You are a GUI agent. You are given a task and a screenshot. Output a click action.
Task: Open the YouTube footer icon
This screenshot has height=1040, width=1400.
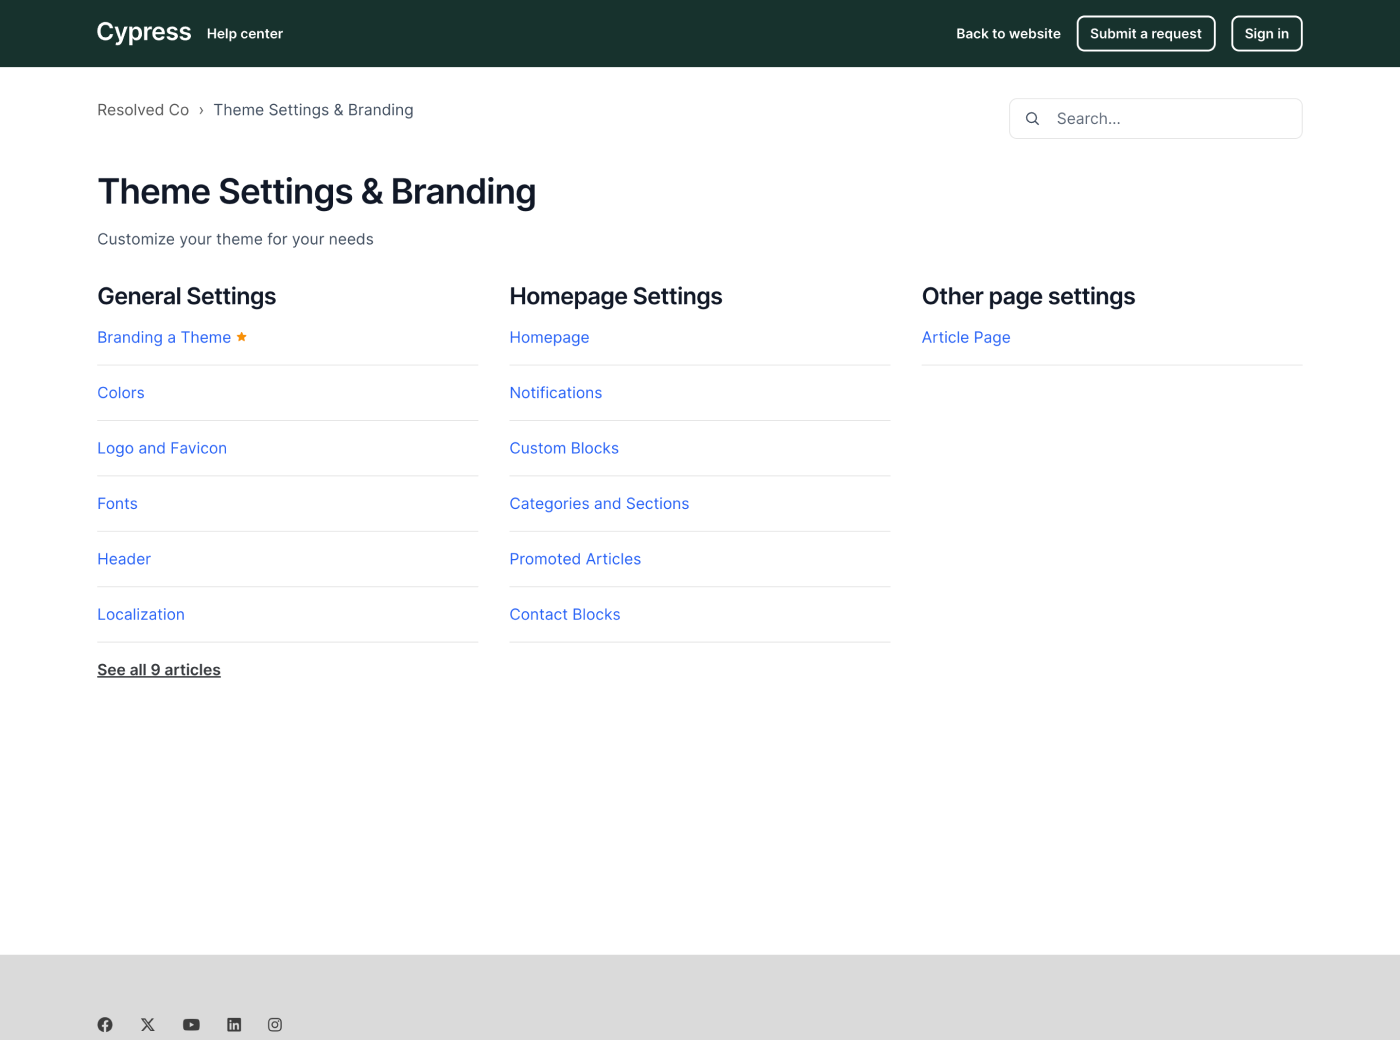coord(191,1024)
